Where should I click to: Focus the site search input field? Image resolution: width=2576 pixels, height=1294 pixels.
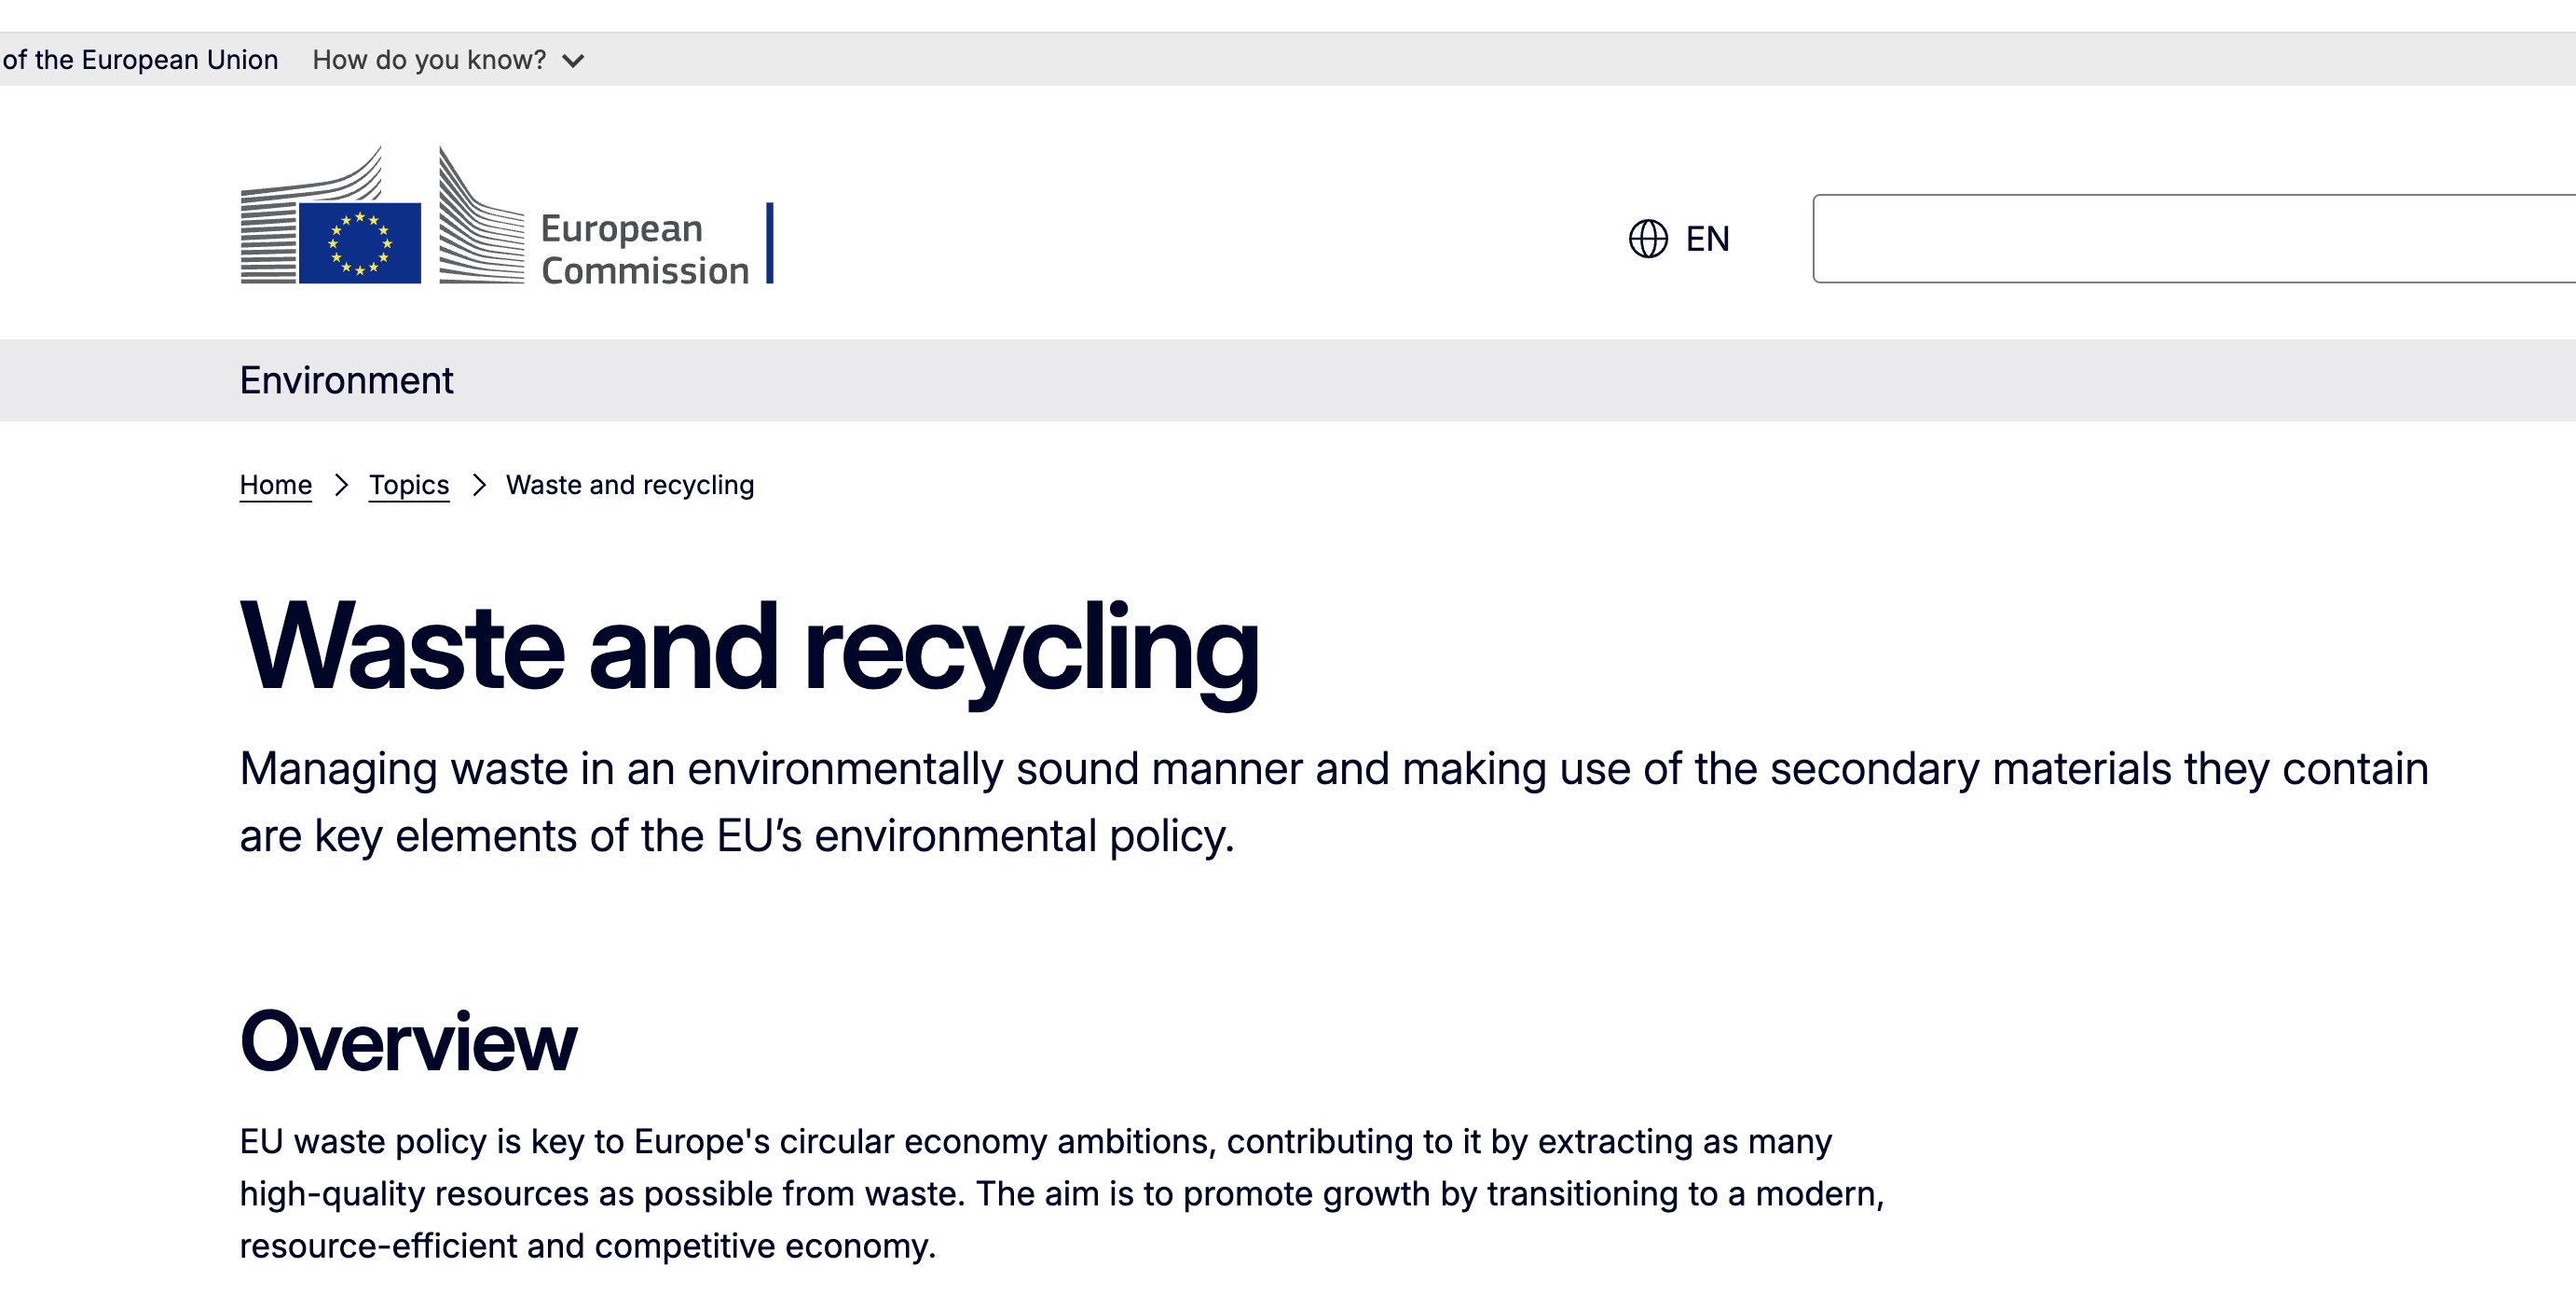pyautogui.click(x=2194, y=239)
